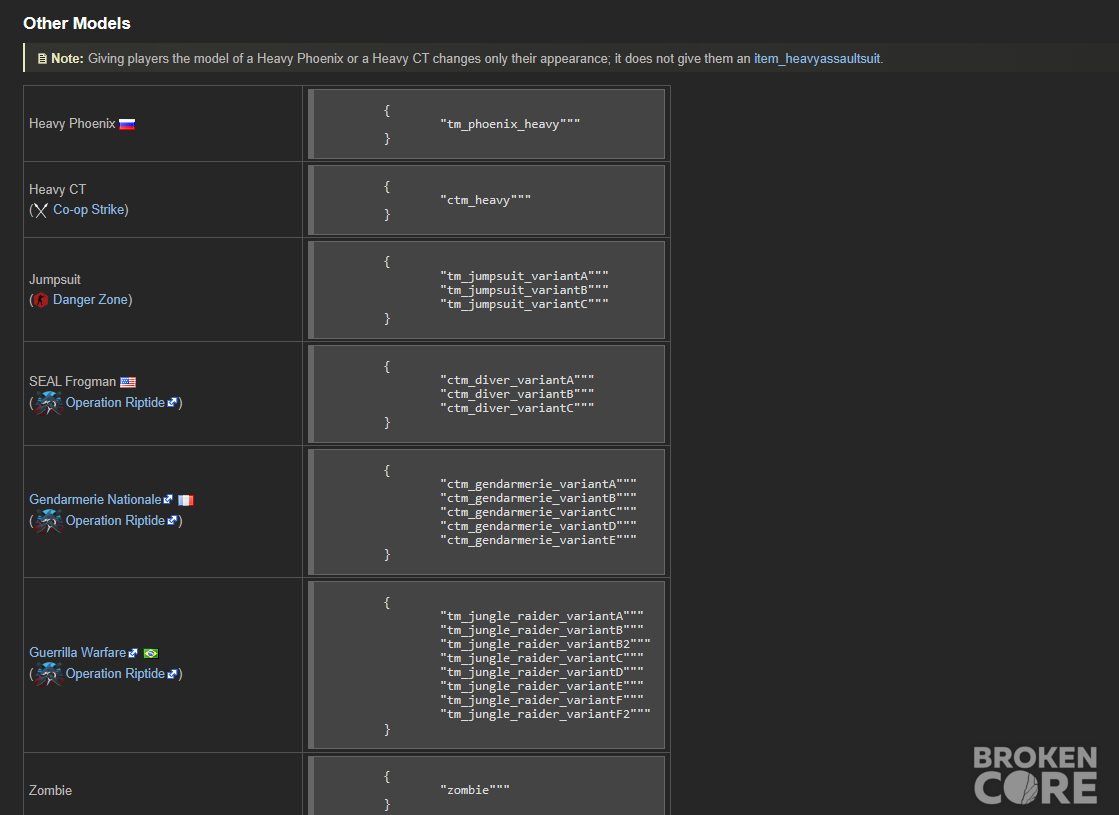Click the "zombie" code line
Screen dimensions: 1119x815
coord(475,790)
